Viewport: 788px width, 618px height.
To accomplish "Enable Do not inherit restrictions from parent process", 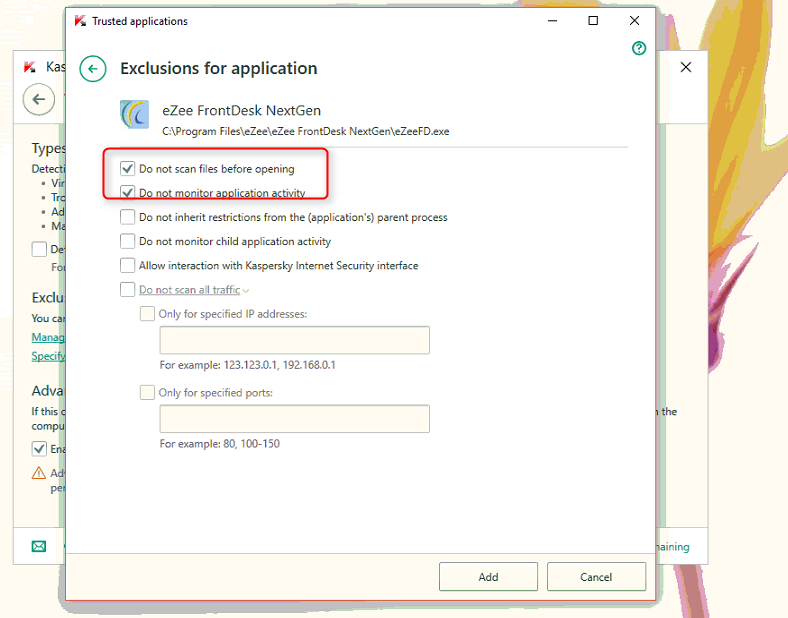I will (x=128, y=217).
